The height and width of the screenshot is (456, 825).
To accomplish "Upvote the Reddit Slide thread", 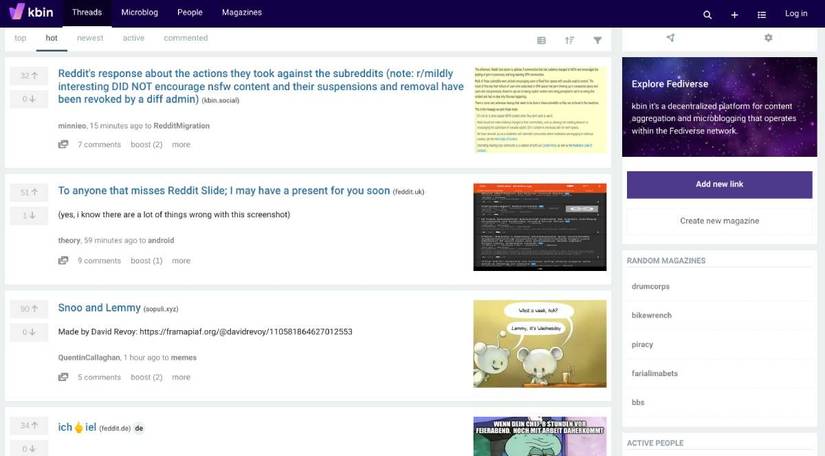I will [x=29, y=192].
